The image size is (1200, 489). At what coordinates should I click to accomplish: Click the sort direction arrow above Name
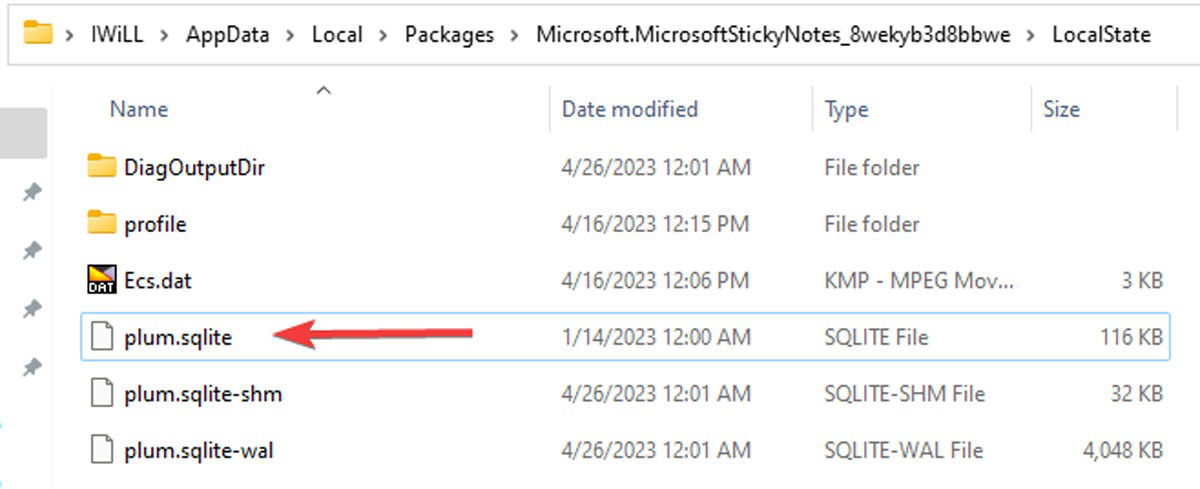click(x=323, y=90)
